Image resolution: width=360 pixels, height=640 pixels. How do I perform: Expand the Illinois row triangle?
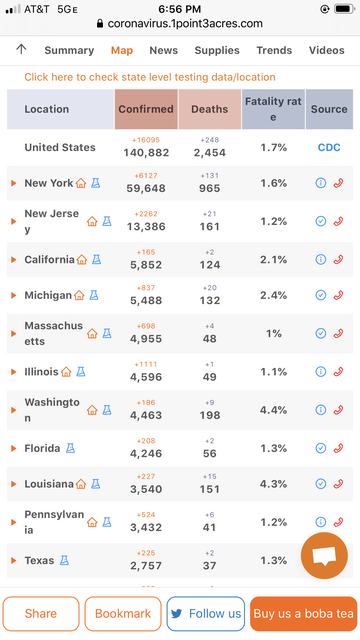[x=13, y=372]
